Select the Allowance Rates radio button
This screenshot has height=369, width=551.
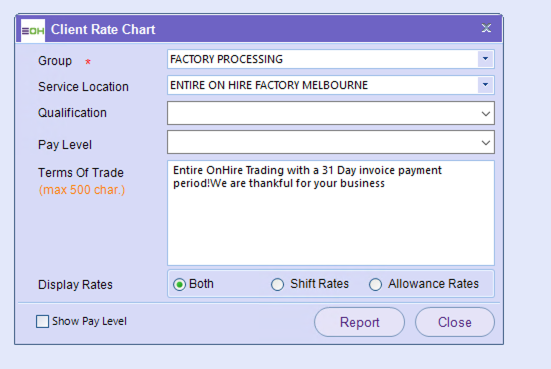375,284
